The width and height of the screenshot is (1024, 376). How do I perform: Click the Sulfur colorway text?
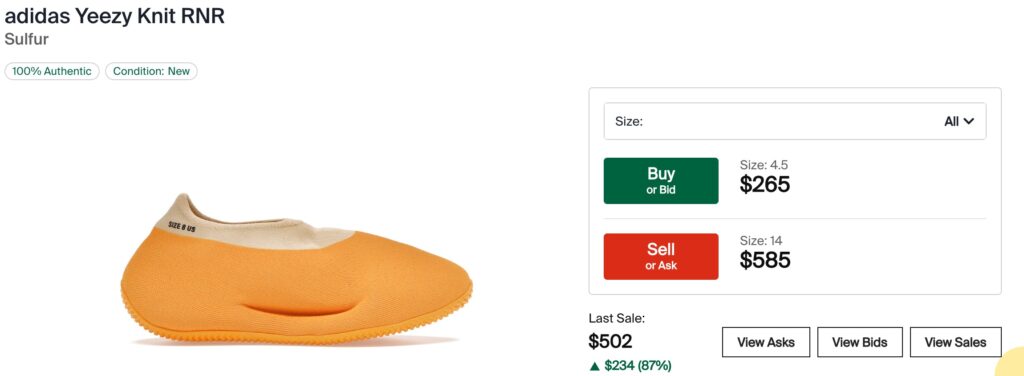click(27, 39)
